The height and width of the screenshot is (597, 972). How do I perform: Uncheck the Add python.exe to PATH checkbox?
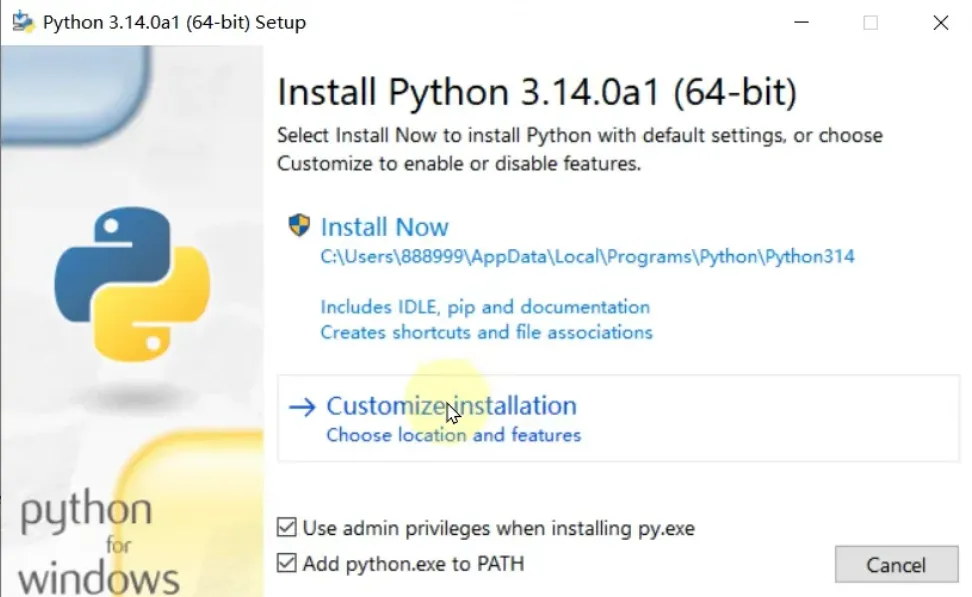287,563
